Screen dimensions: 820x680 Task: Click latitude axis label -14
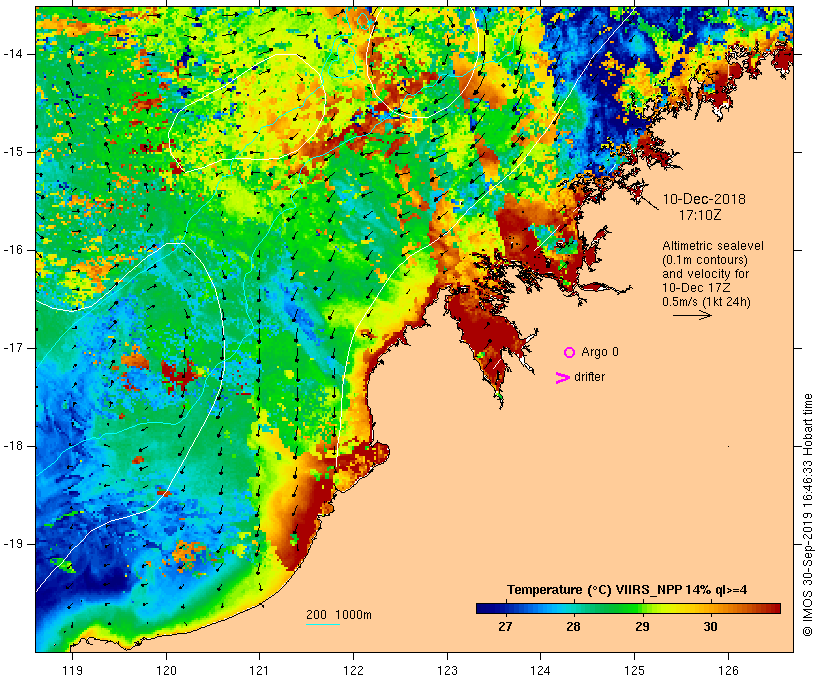tap(13, 54)
